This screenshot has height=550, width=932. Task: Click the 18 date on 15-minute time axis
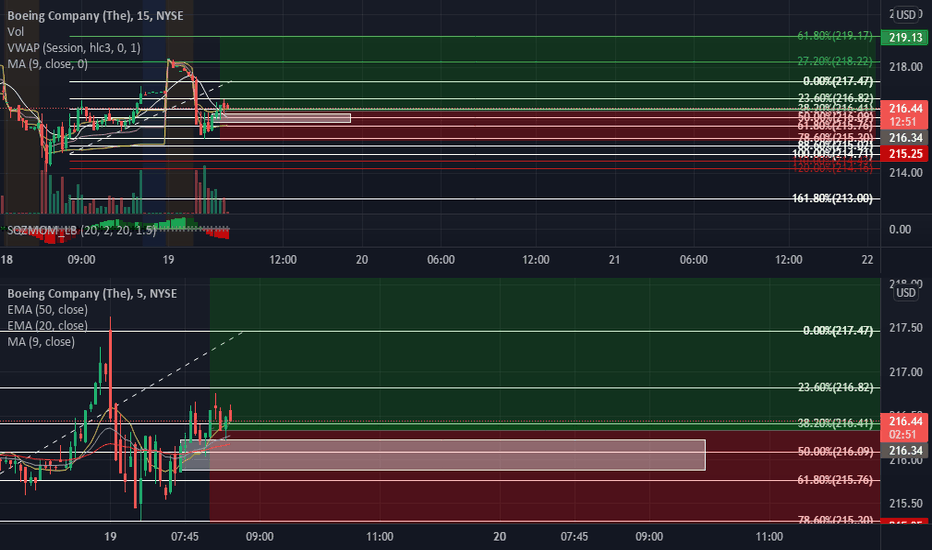[x=7, y=260]
